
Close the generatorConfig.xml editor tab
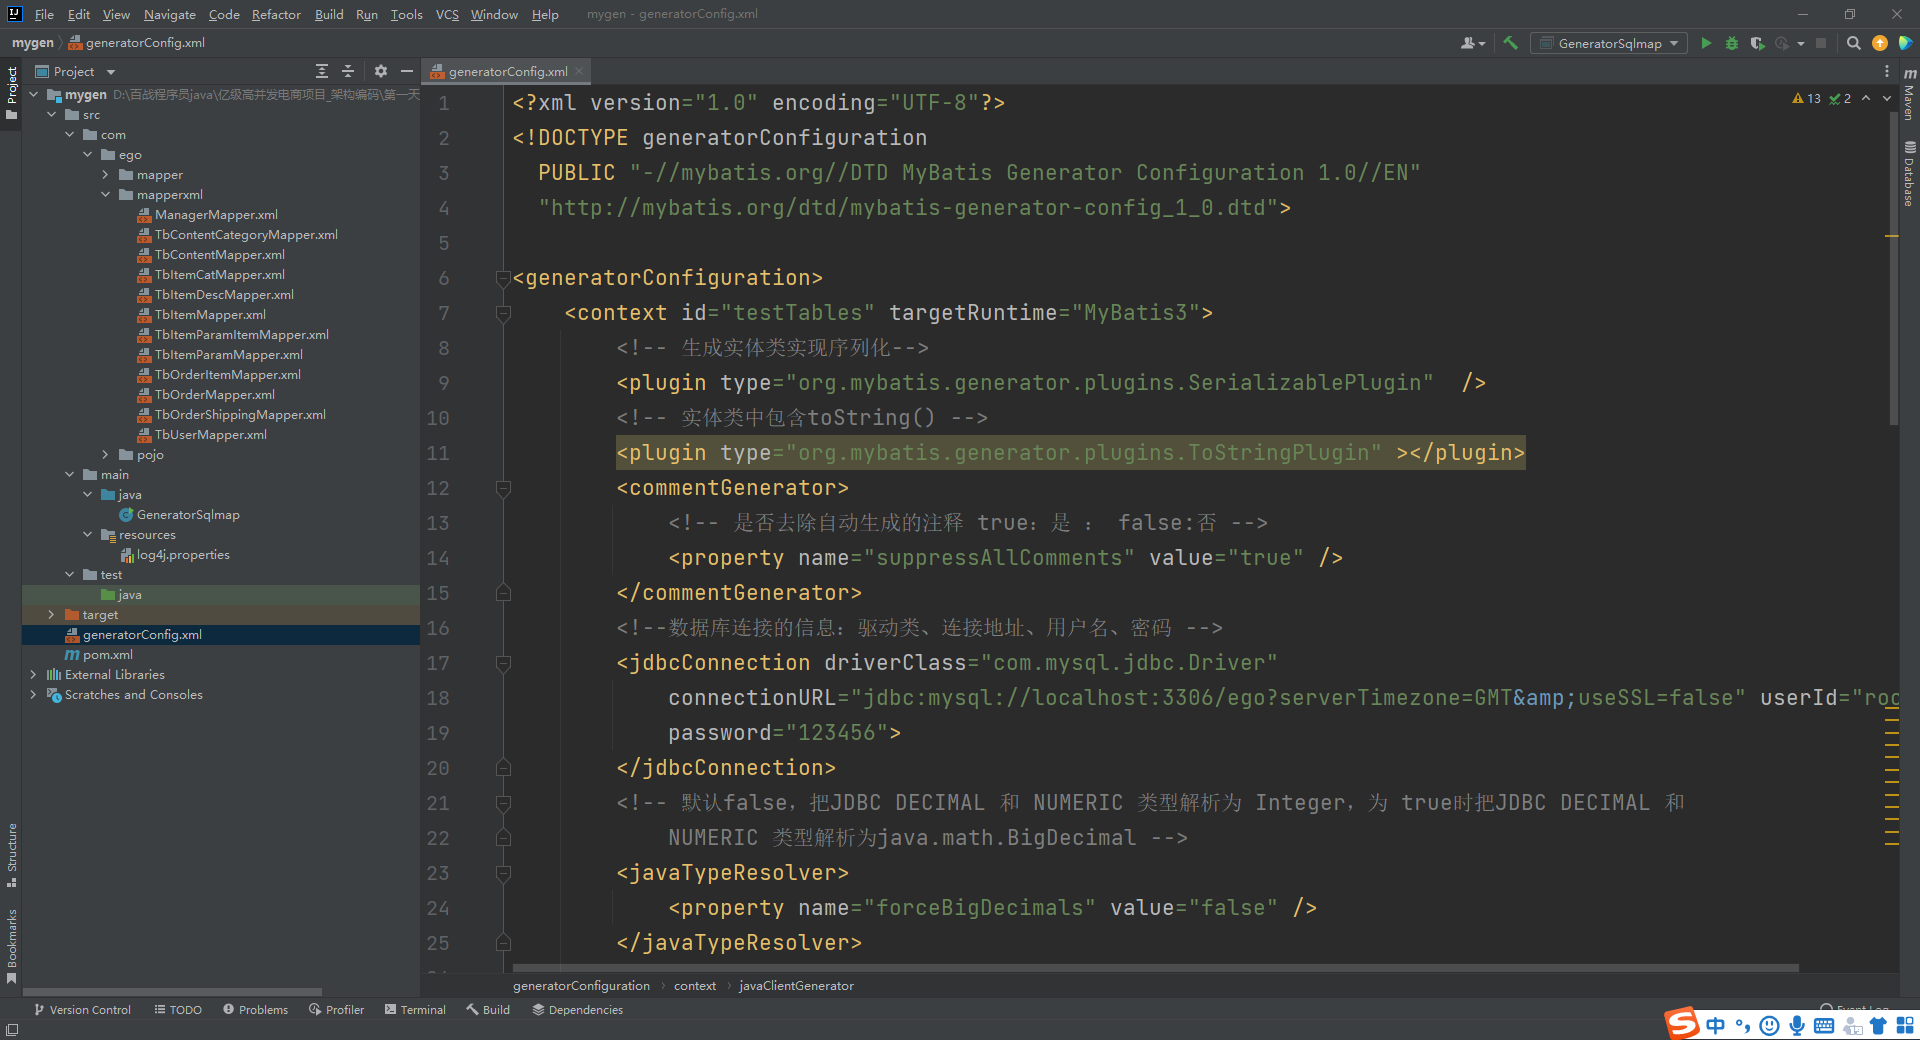(579, 71)
